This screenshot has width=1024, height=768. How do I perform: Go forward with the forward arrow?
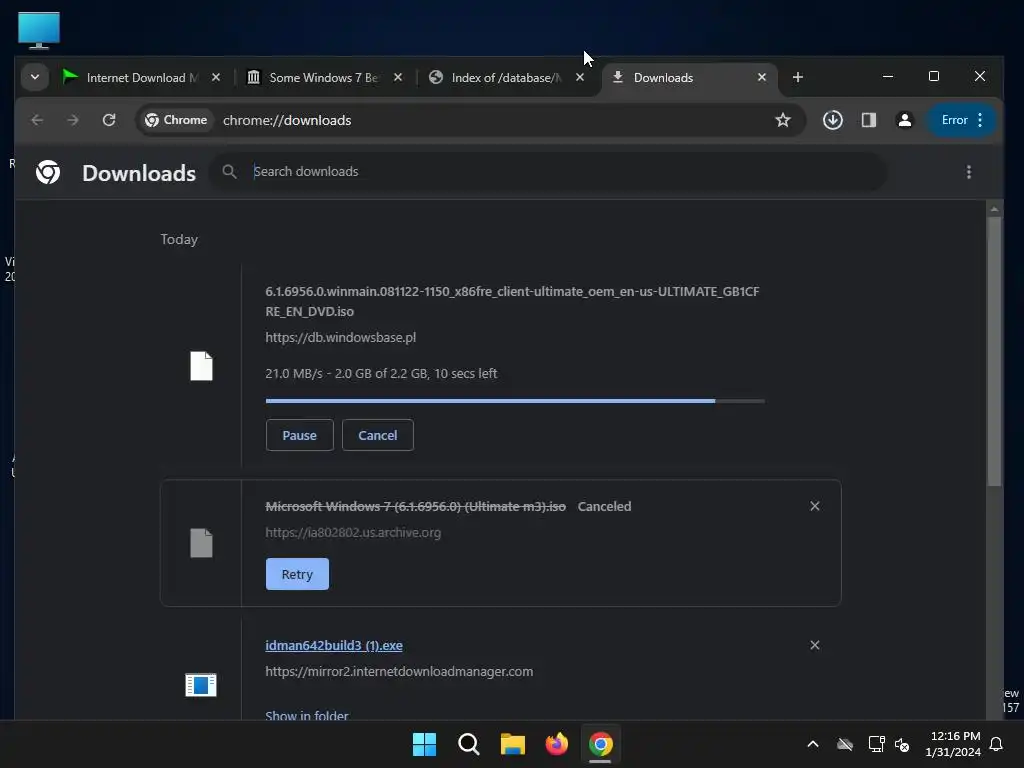point(72,120)
